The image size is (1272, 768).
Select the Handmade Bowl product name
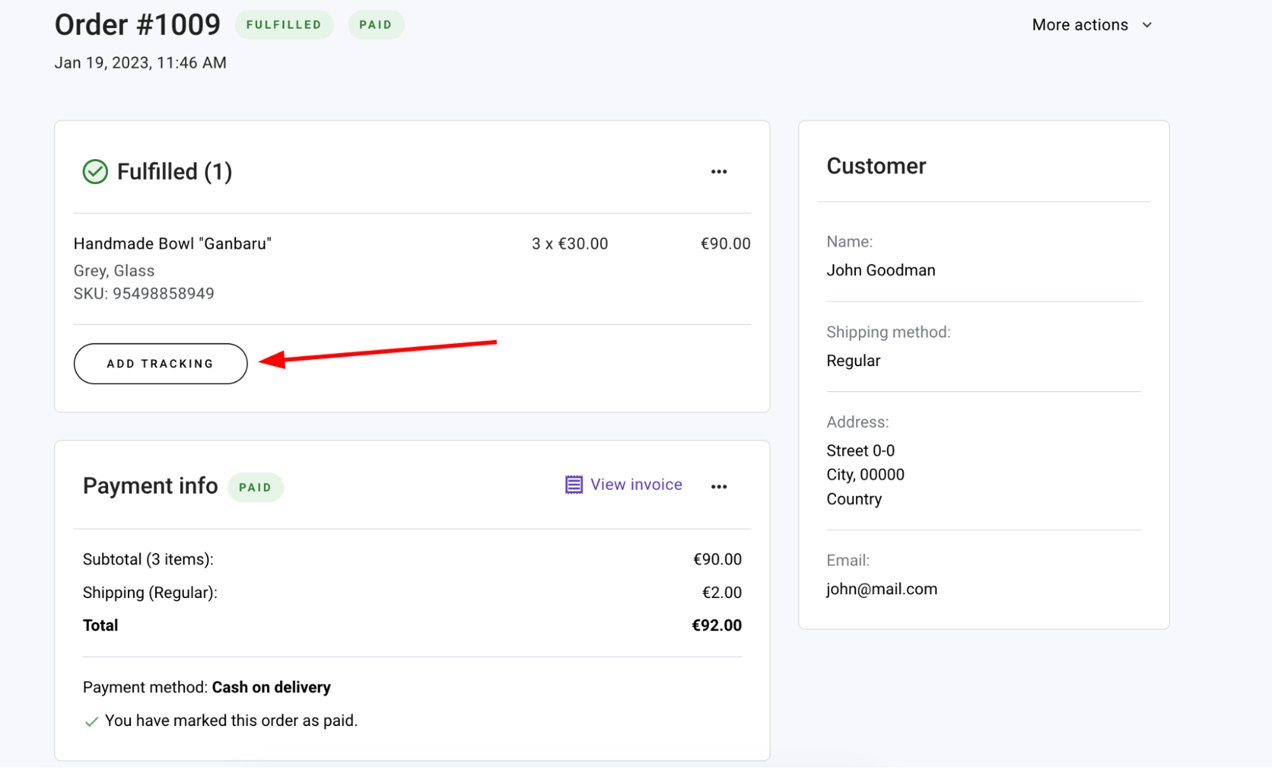[172, 243]
